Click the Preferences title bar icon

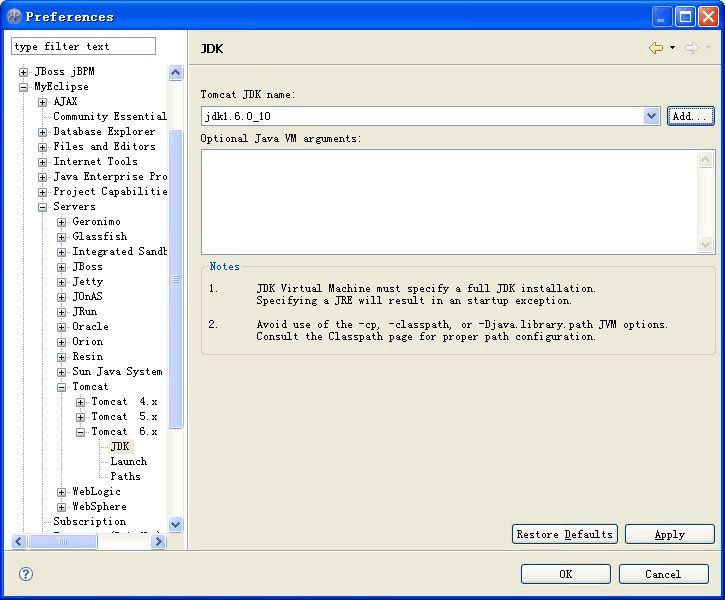15,17
